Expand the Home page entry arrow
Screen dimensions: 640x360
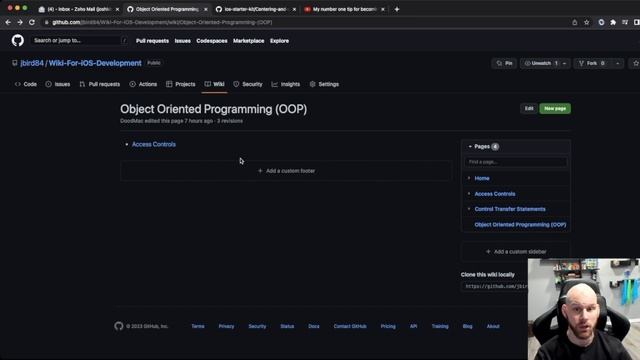pyautogui.click(x=469, y=178)
